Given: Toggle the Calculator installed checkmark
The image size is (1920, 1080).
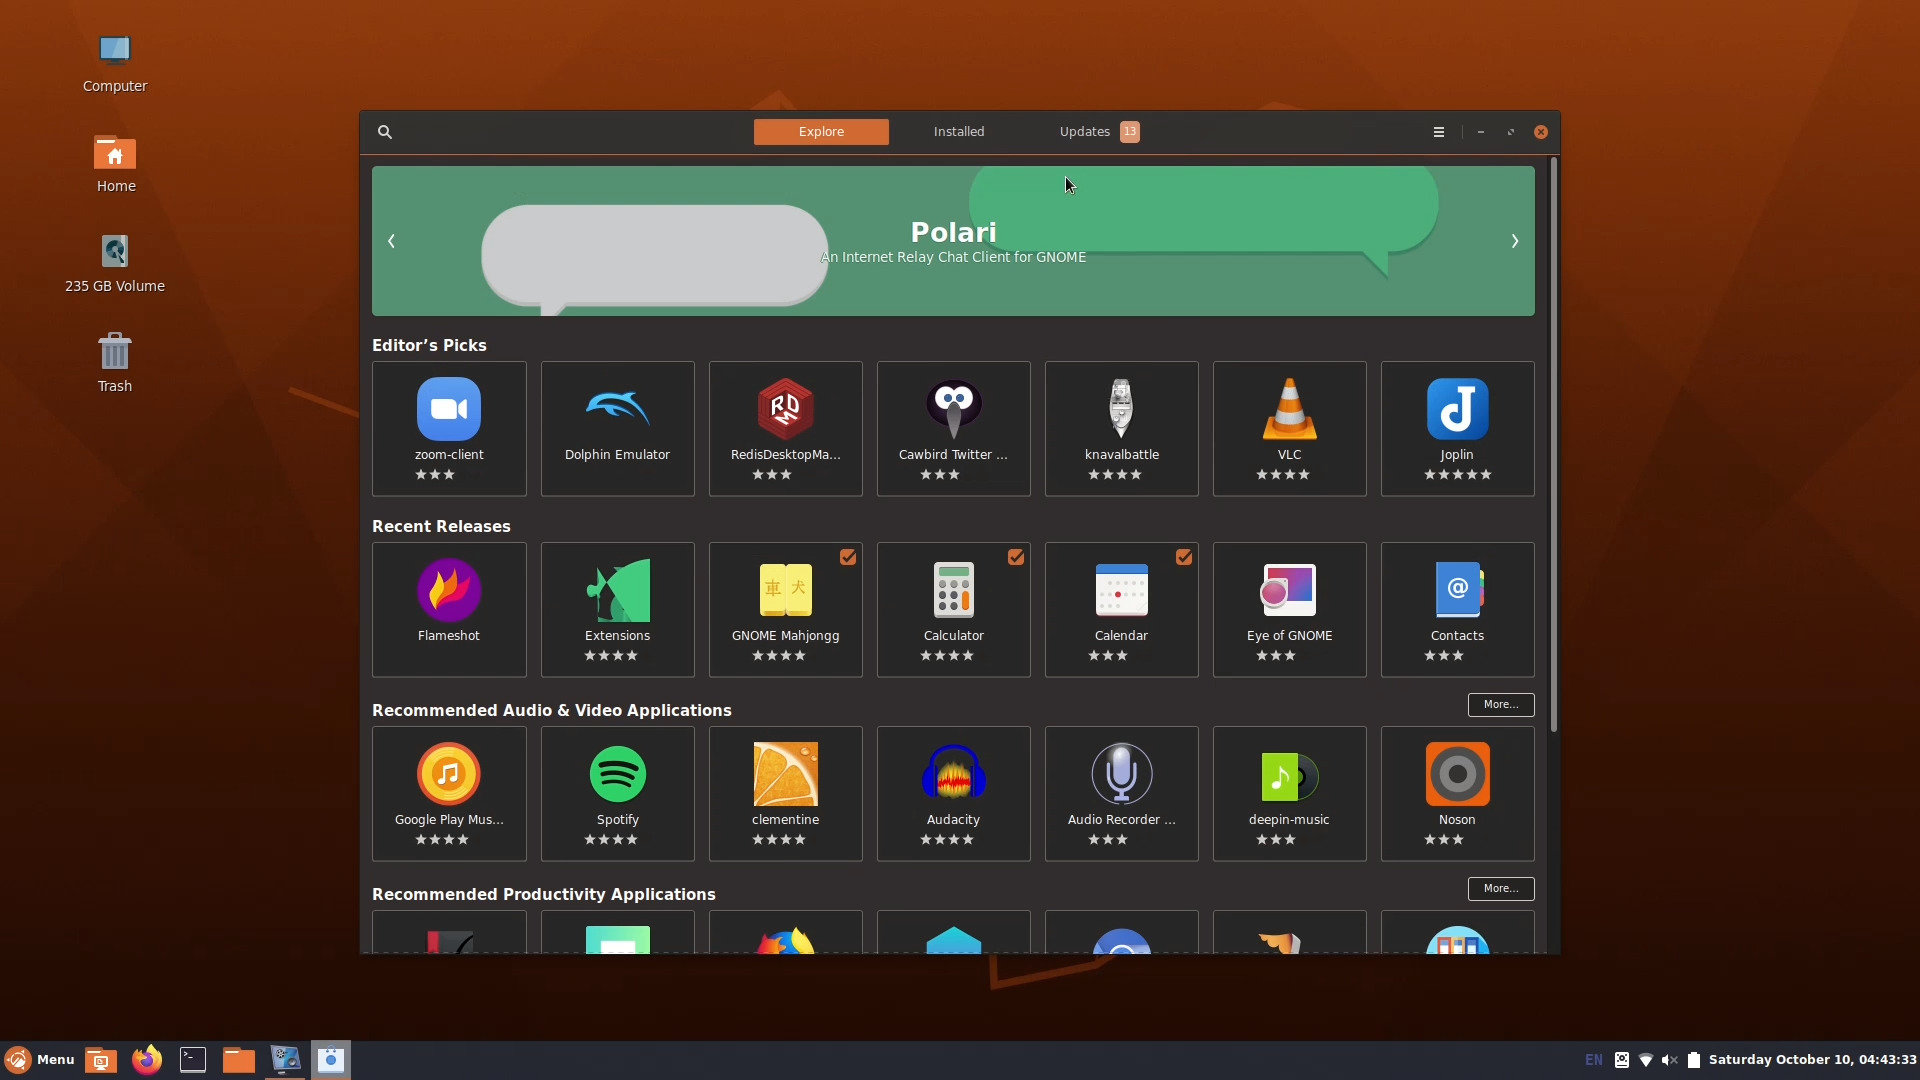Looking at the screenshot, I should click(1015, 557).
